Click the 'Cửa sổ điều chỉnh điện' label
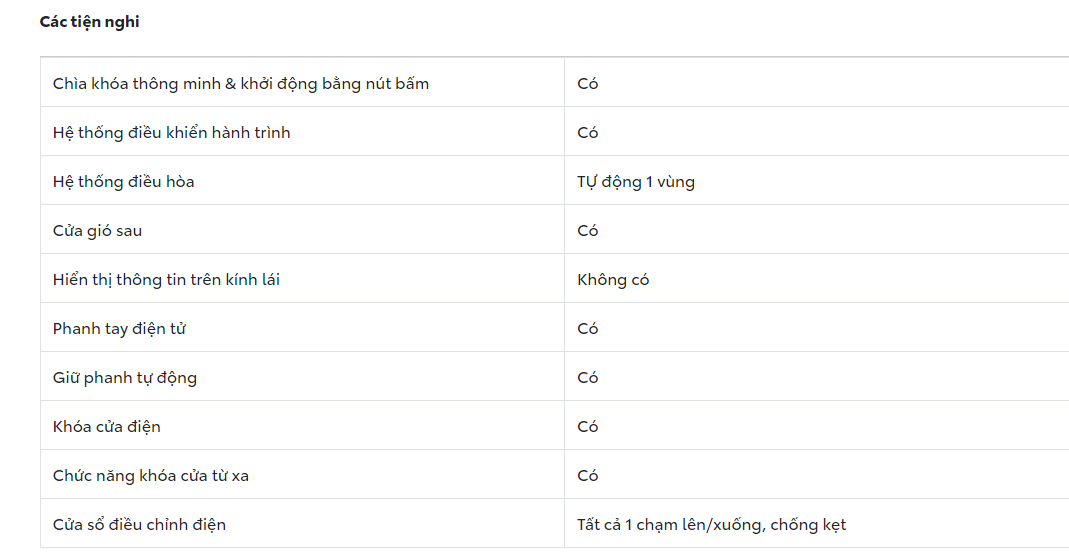Image resolution: width=1069 pixels, height=558 pixels. point(139,525)
